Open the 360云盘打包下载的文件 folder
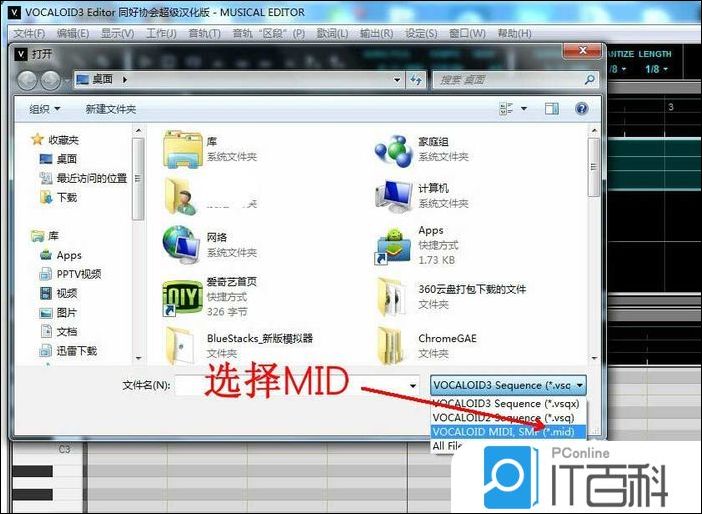Screen dimensions: 702x514 393,296
